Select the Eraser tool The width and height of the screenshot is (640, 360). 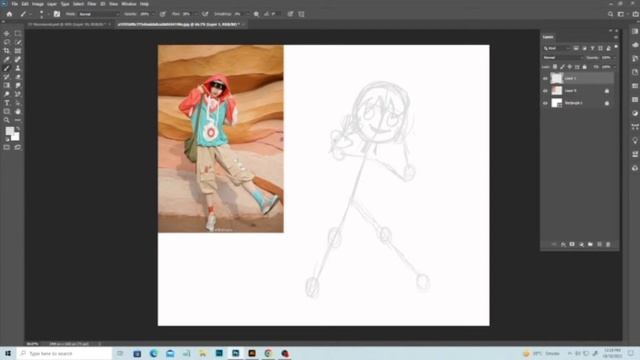(18, 77)
